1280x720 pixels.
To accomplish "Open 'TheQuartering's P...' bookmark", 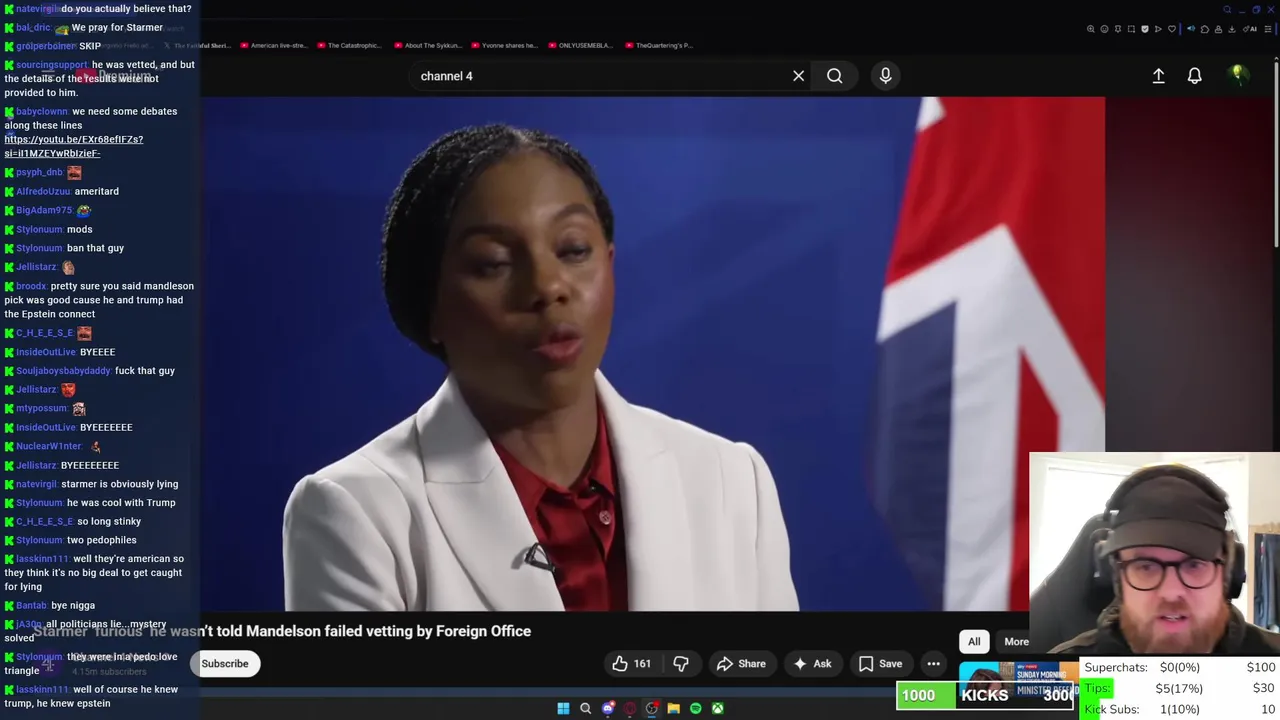I will 658,45.
